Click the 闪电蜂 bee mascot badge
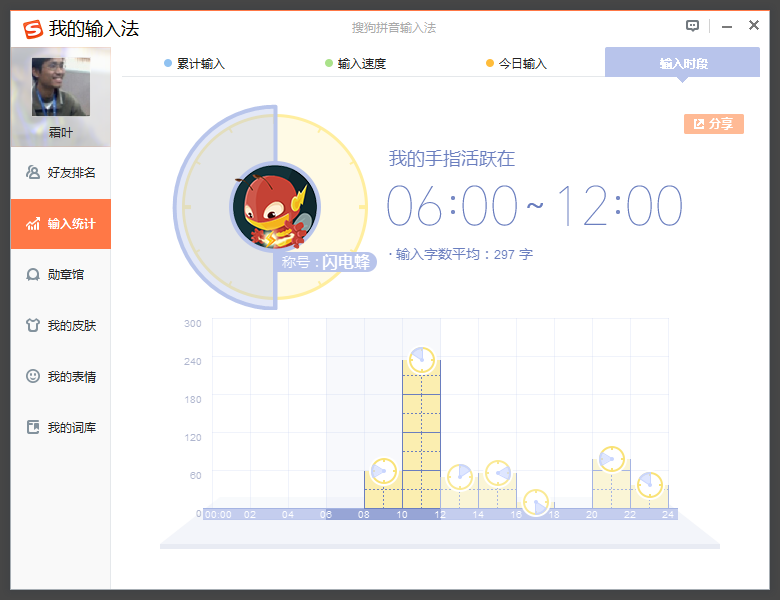This screenshot has width=780, height=600. click(275, 207)
